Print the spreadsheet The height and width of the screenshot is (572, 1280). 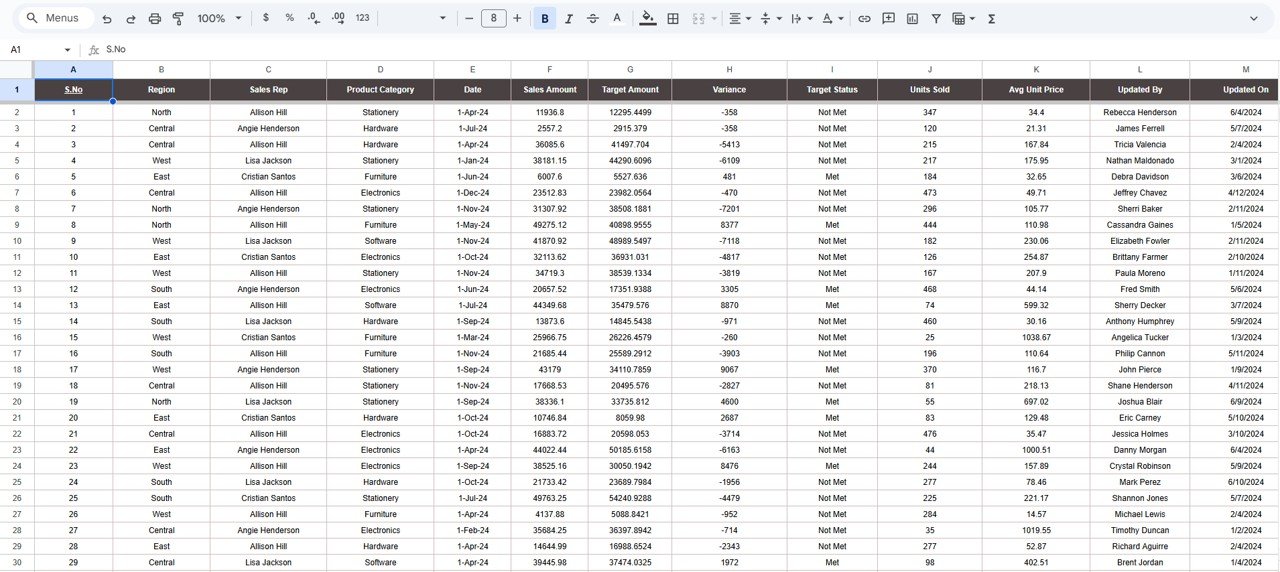pyautogui.click(x=155, y=18)
